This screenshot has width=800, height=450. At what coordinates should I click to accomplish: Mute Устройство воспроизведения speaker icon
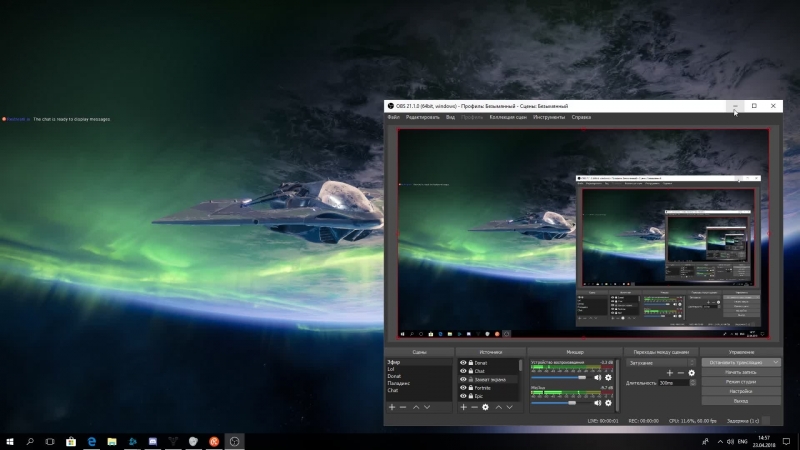(597, 378)
